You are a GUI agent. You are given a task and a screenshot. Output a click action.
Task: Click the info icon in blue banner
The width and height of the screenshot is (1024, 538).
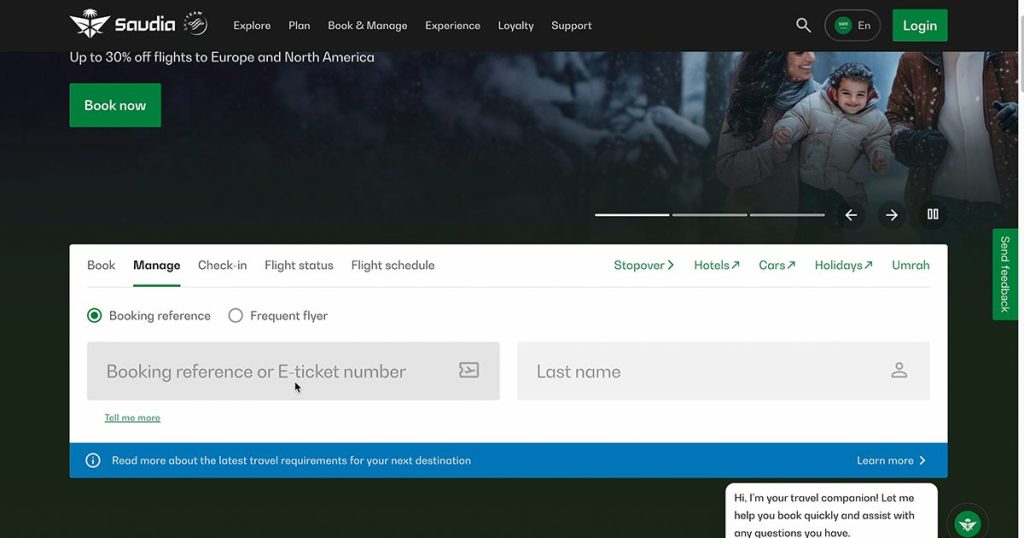(93, 461)
